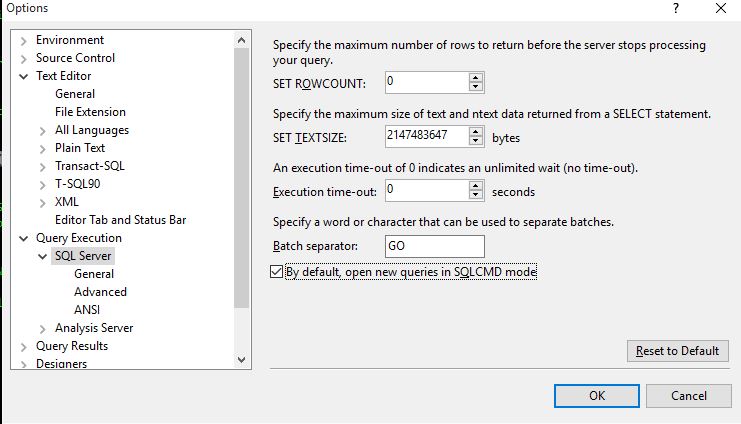Cancel the Options dialog
The height and width of the screenshot is (424, 741).
click(689, 395)
